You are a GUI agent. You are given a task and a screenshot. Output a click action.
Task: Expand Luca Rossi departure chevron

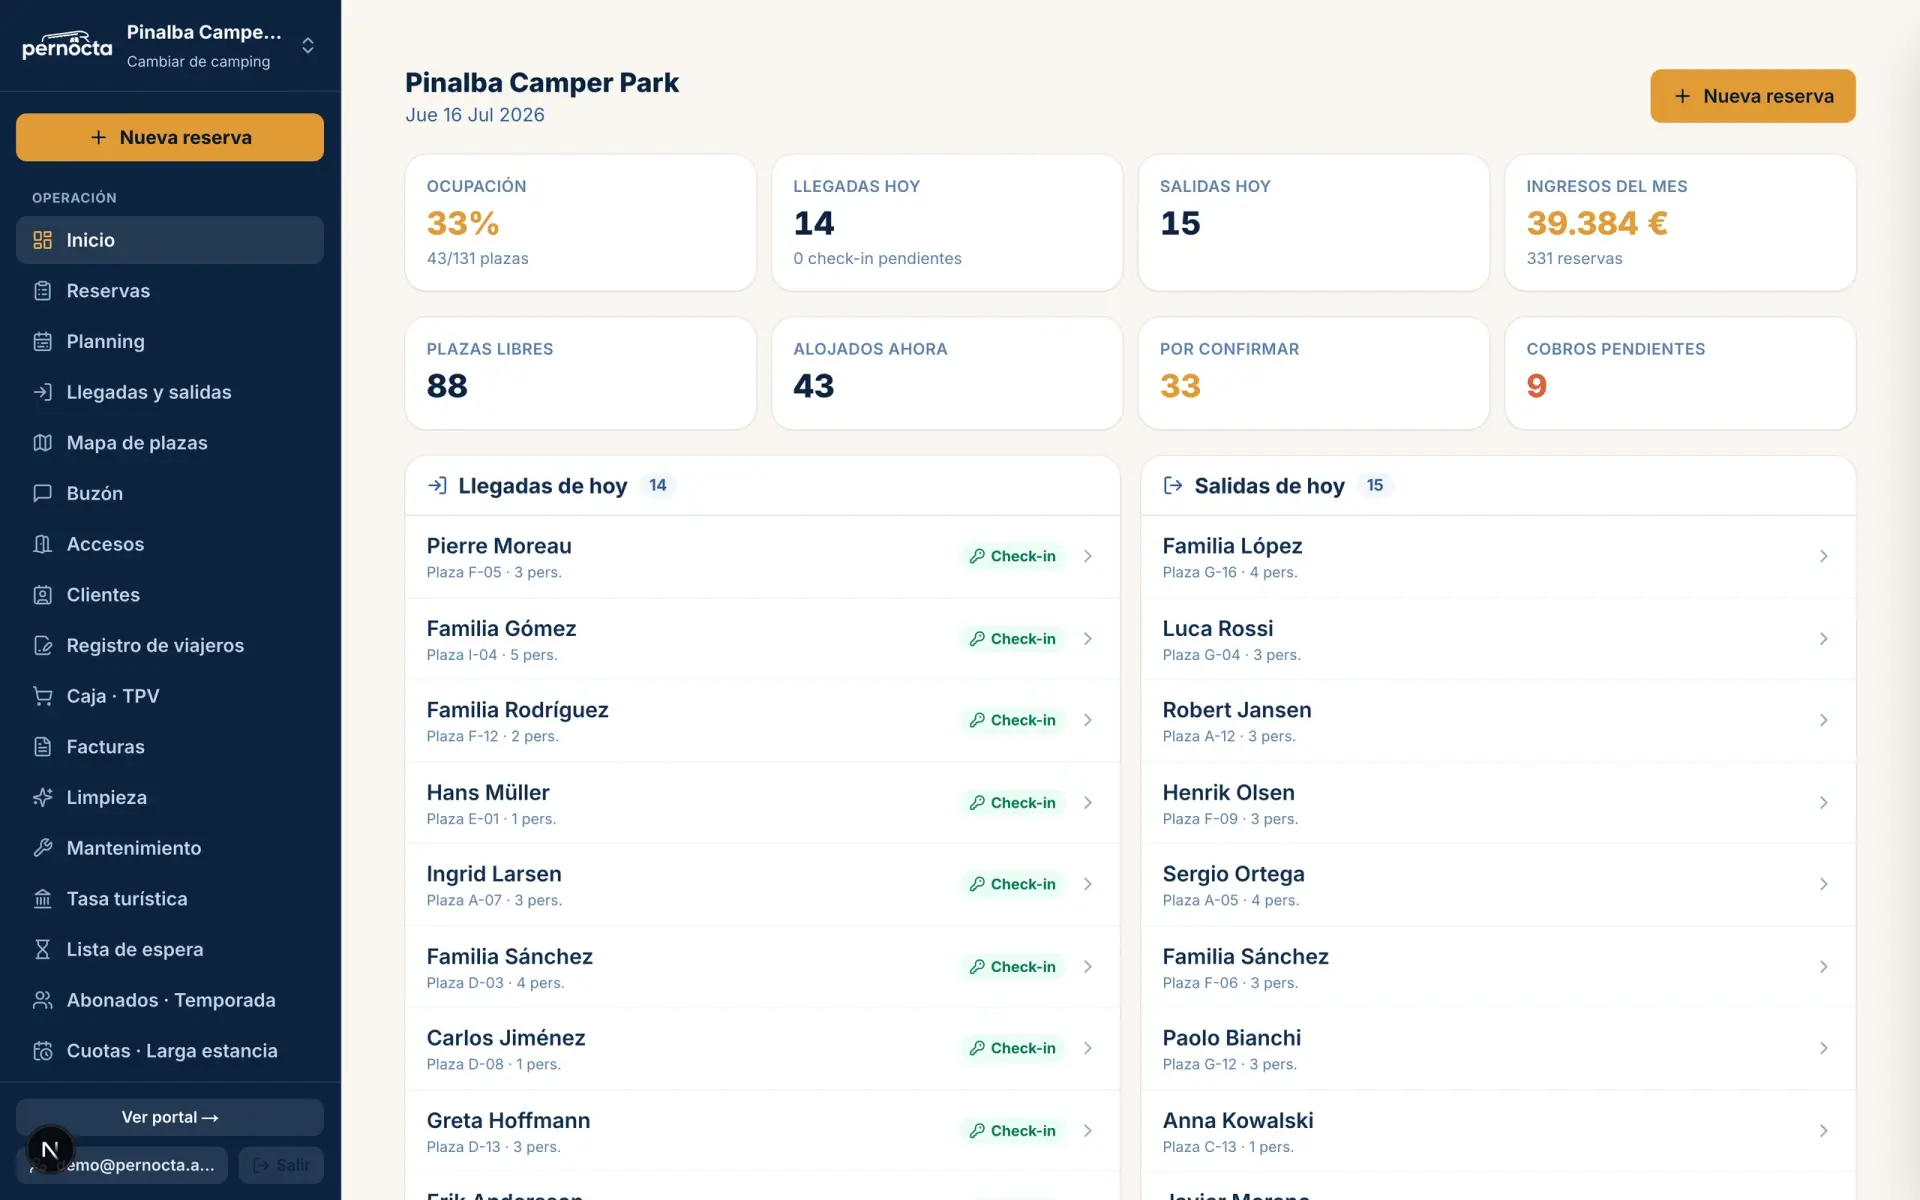coord(1823,638)
